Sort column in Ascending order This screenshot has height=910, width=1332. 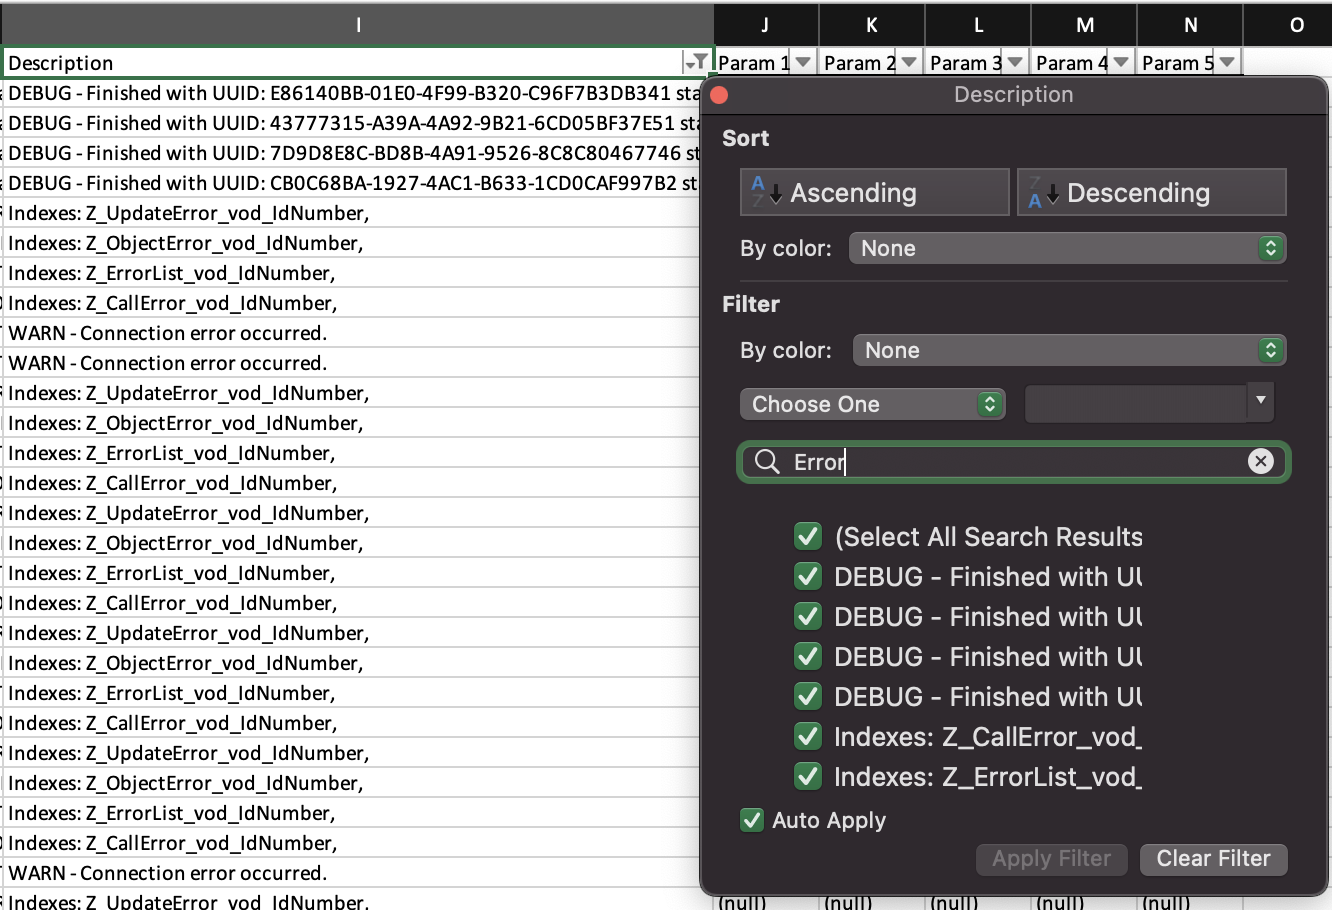point(874,192)
